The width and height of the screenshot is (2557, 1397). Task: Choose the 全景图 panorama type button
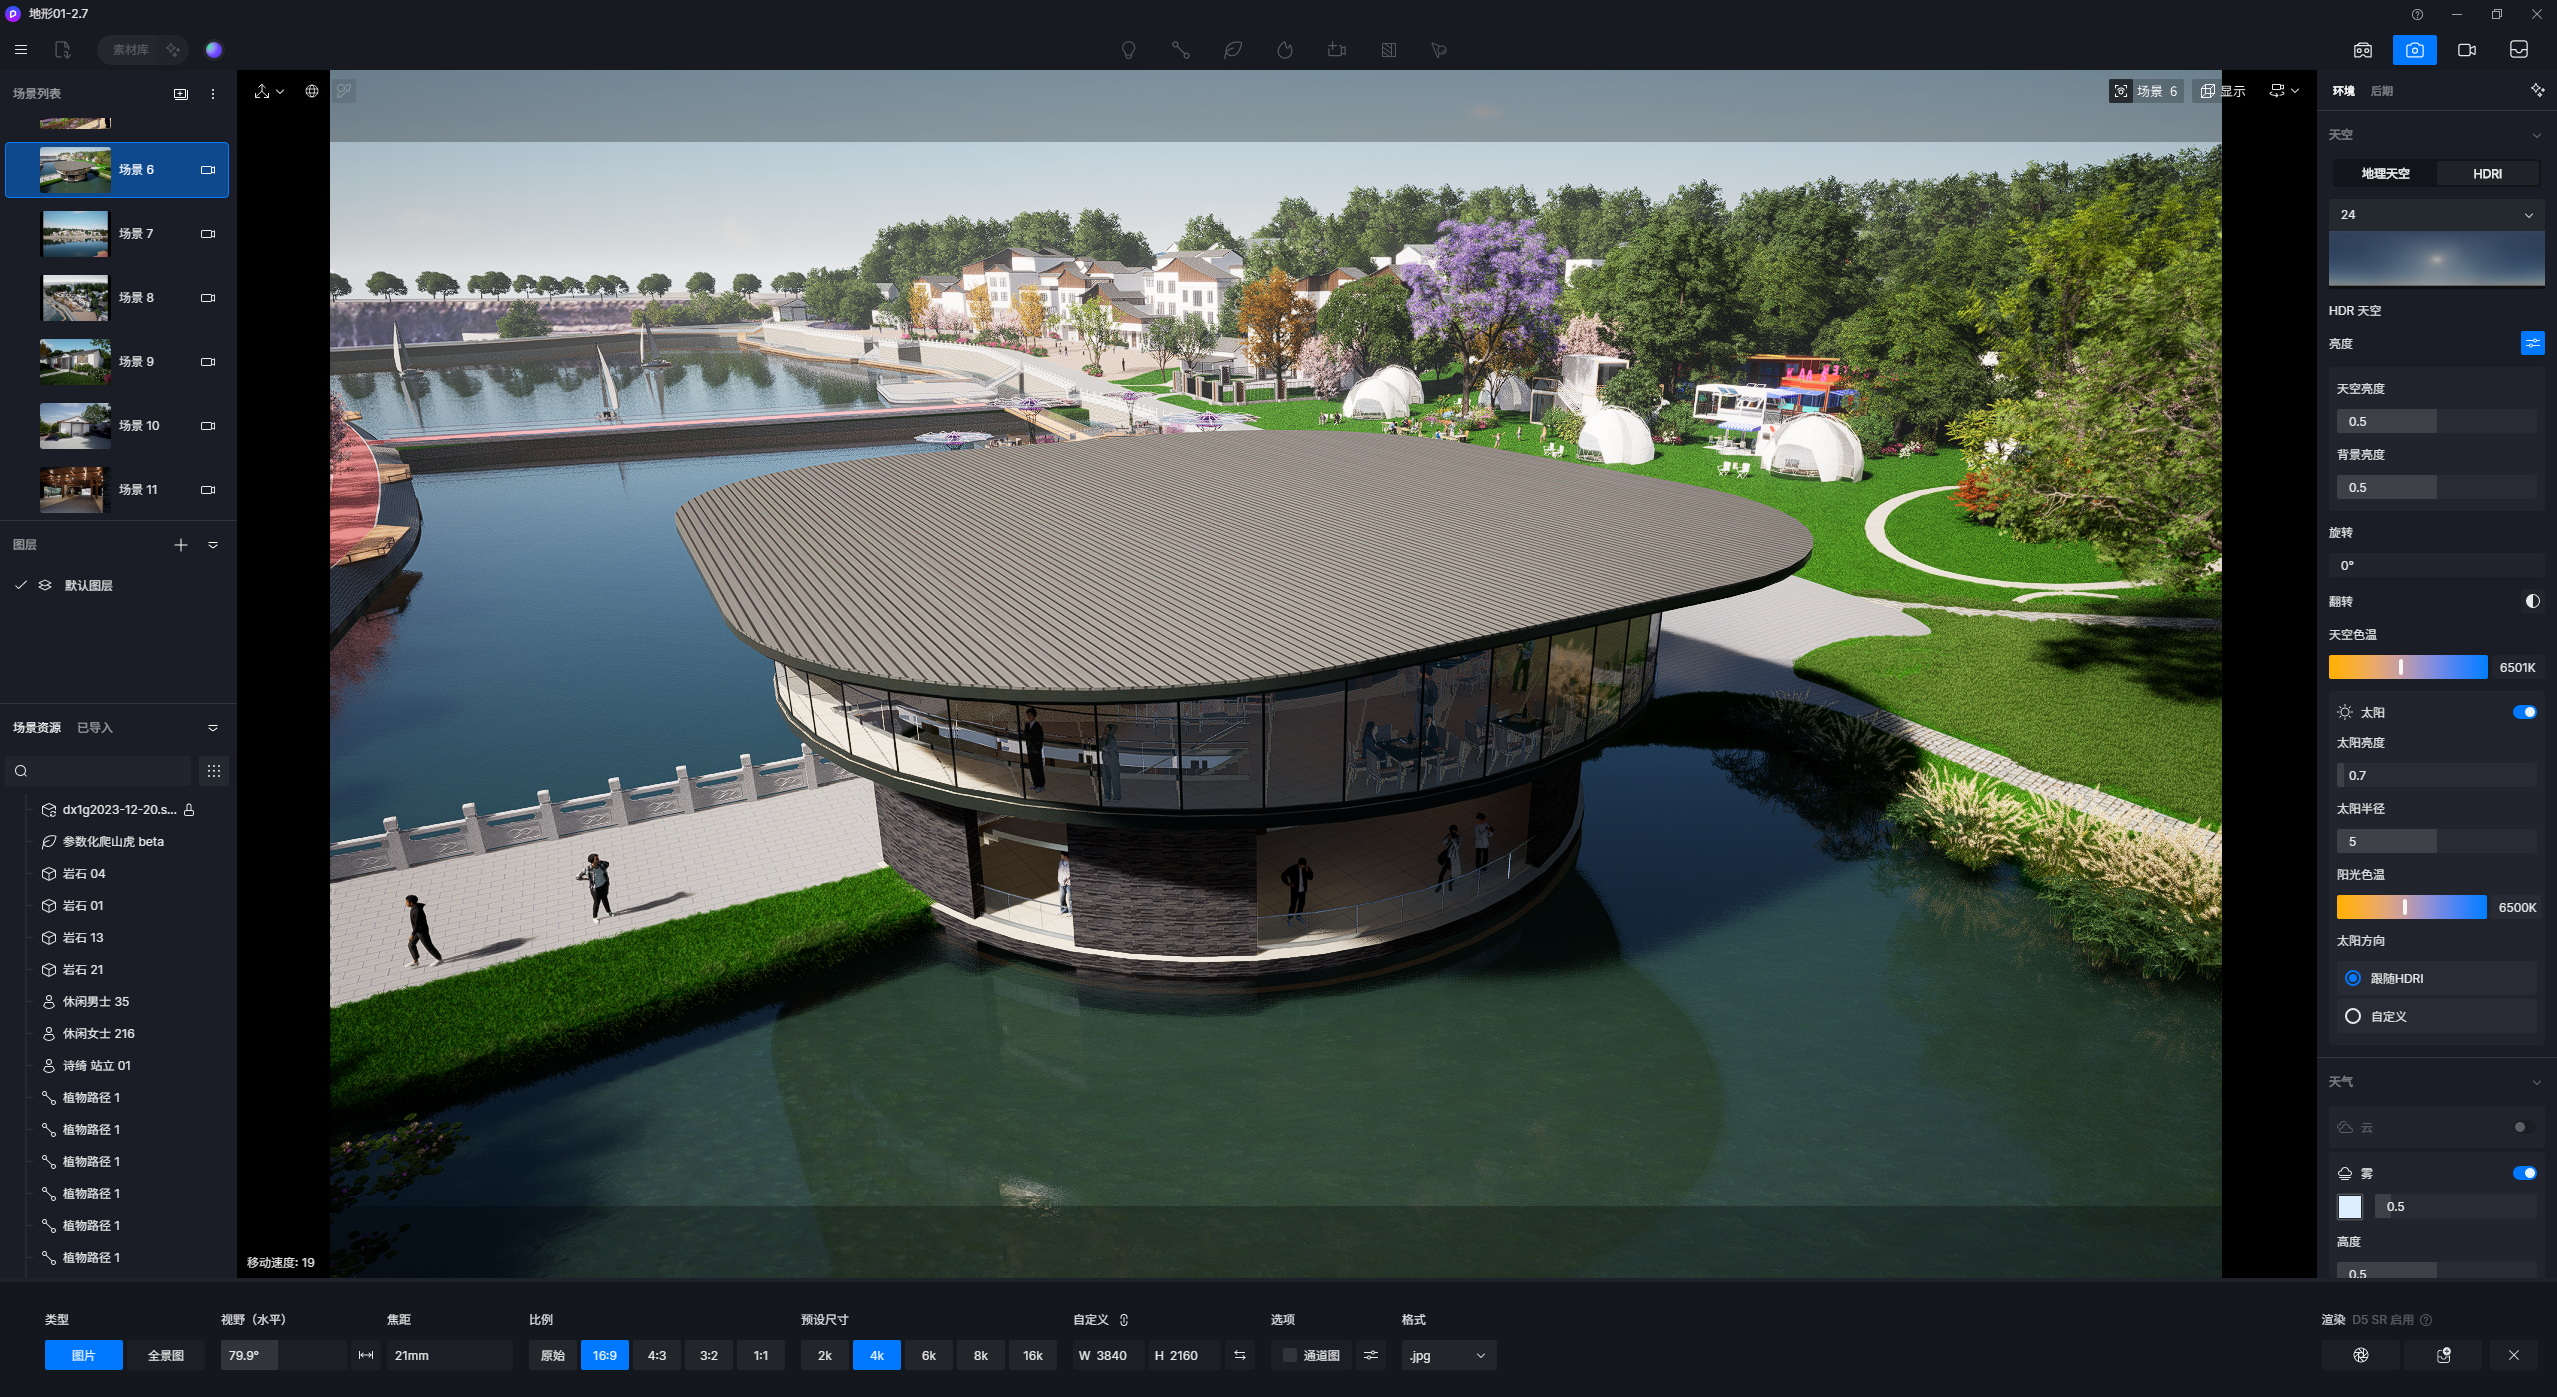(x=166, y=1355)
